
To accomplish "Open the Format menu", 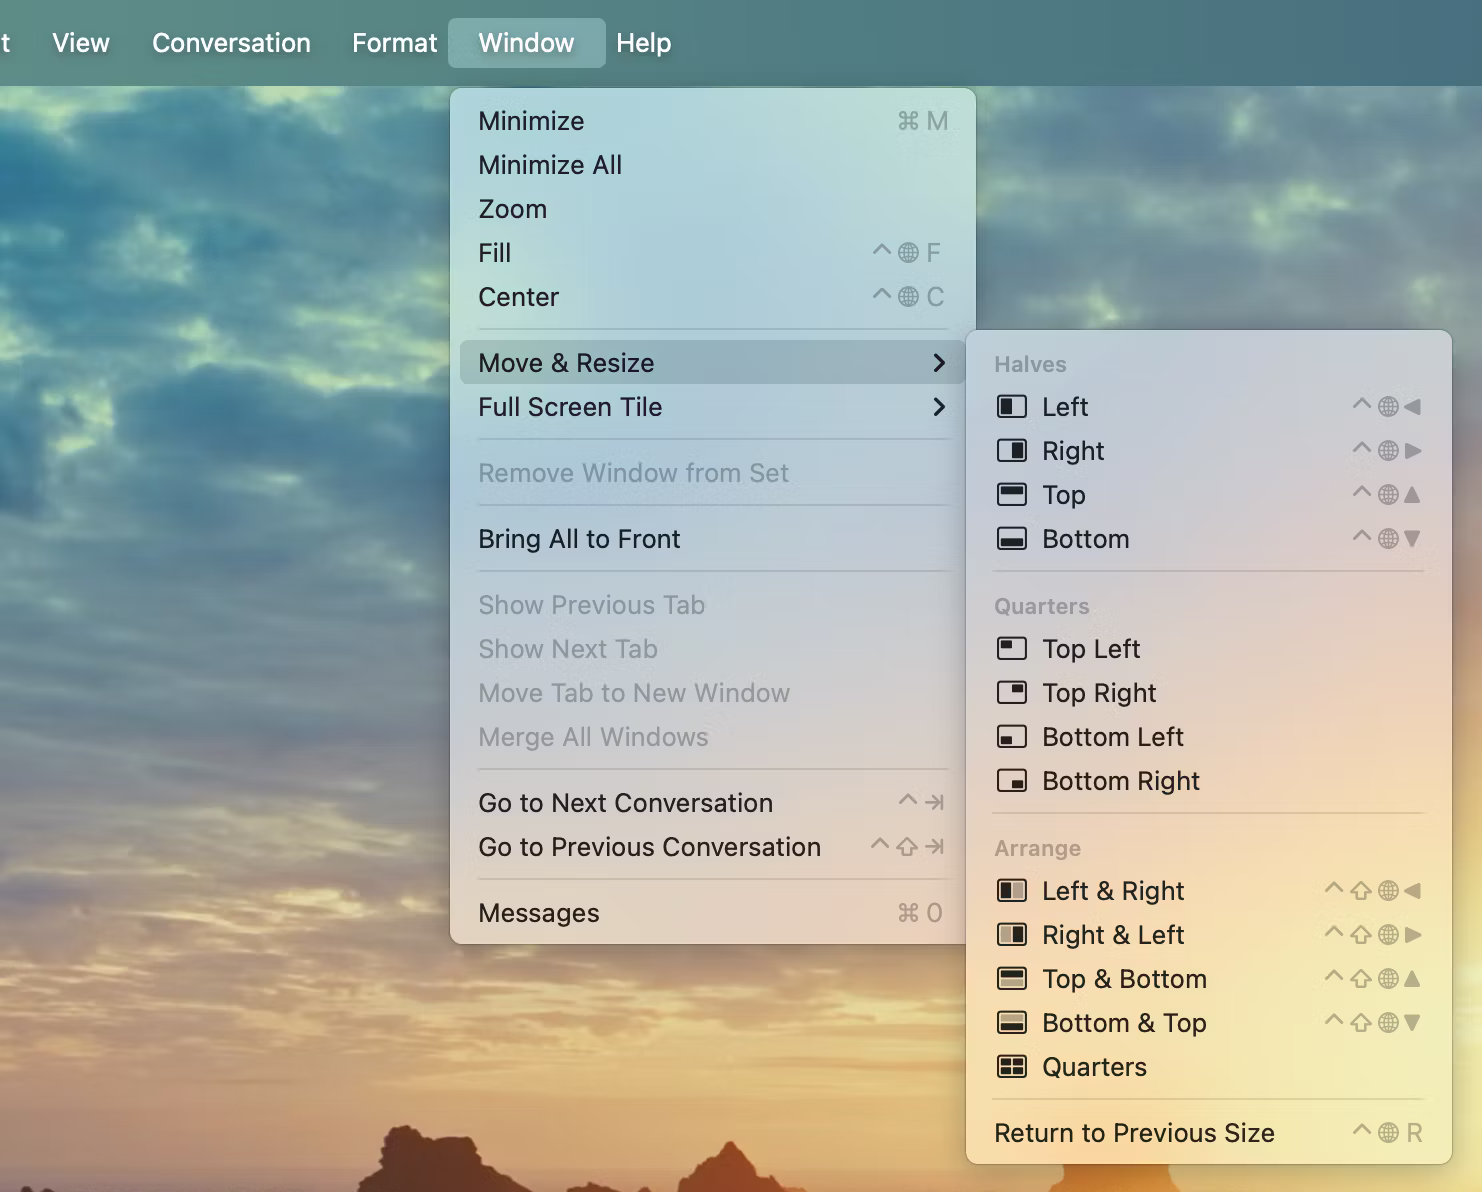I will (x=394, y=43).
